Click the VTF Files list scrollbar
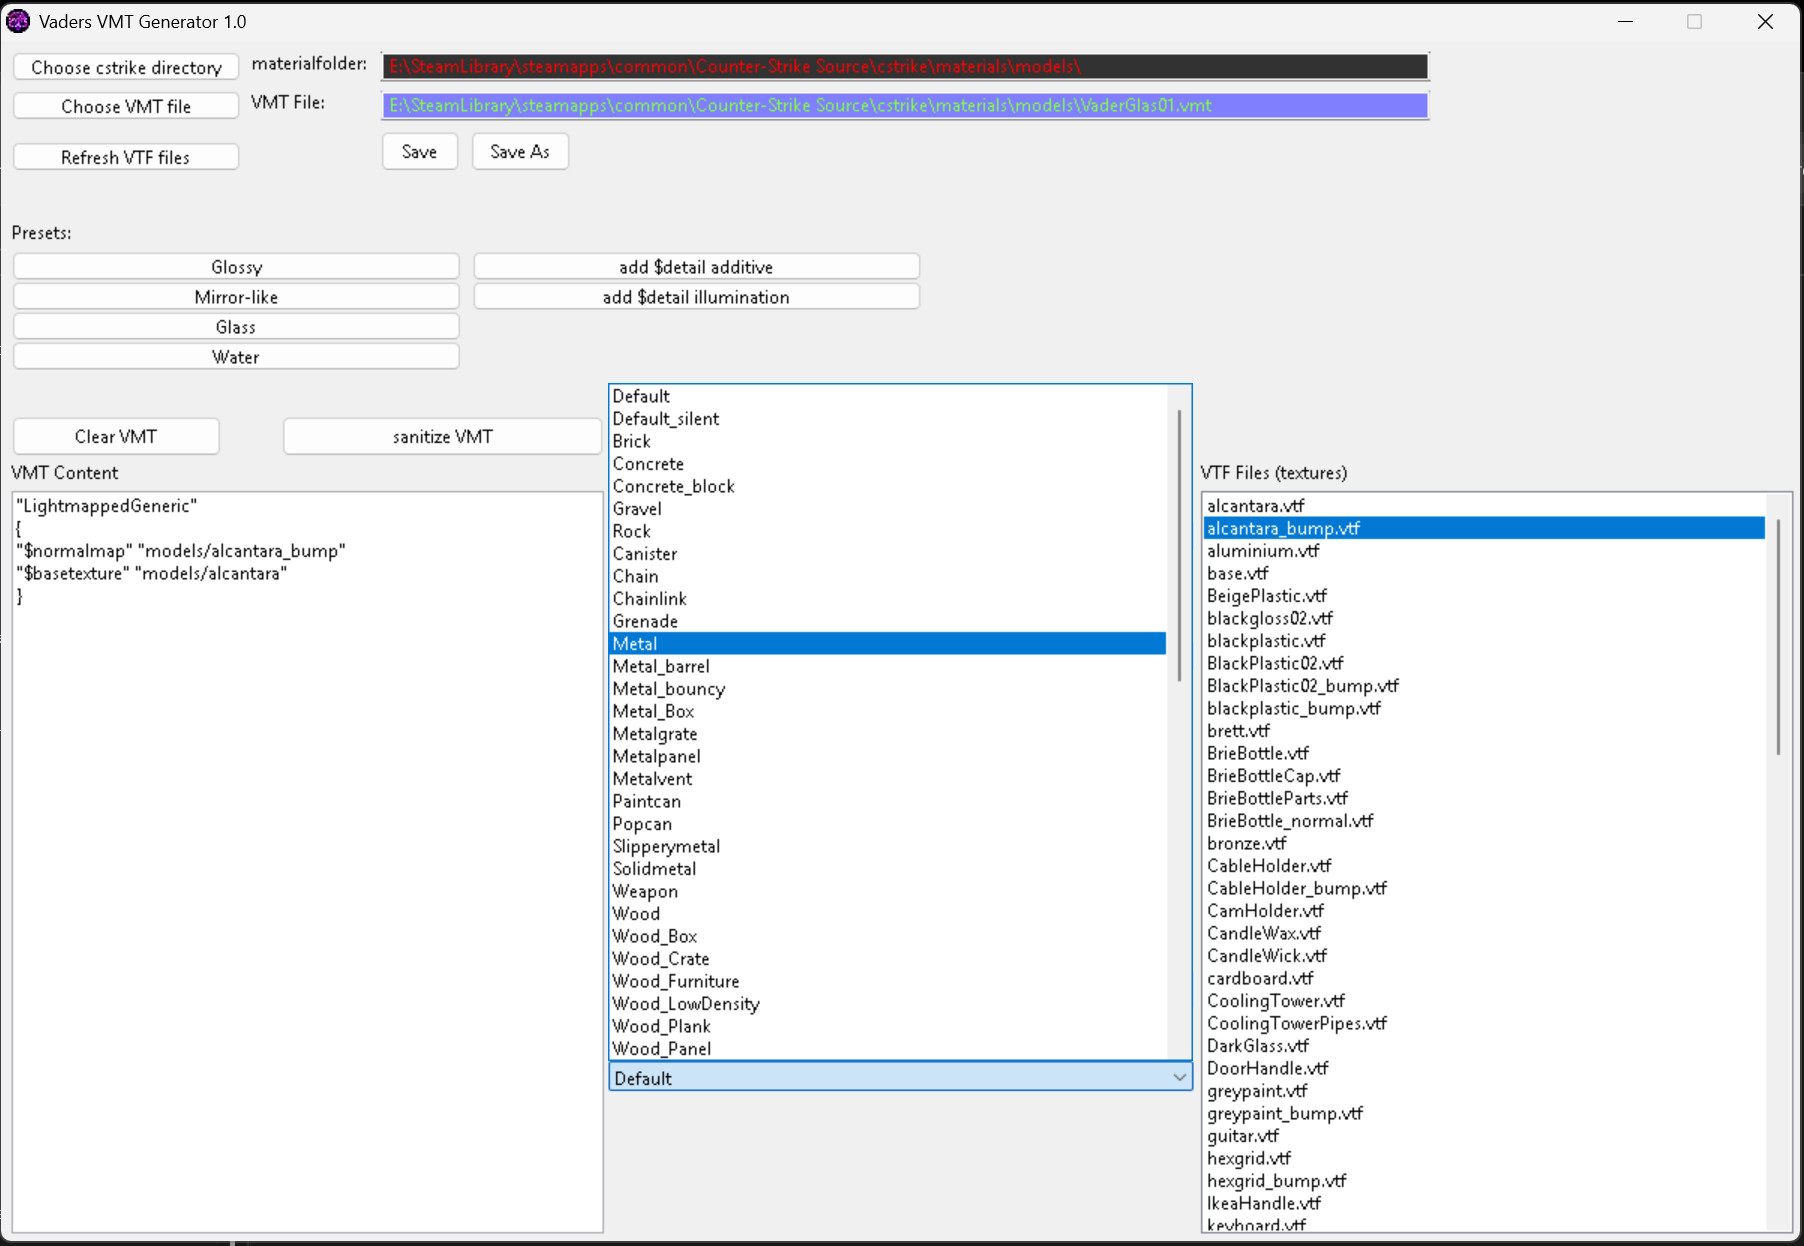The image size is (1804, 1246). click(x=1779, y=636)
